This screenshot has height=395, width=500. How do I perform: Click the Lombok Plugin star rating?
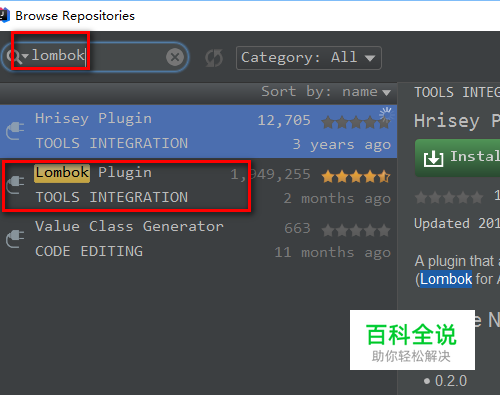(x=356, y=176)
